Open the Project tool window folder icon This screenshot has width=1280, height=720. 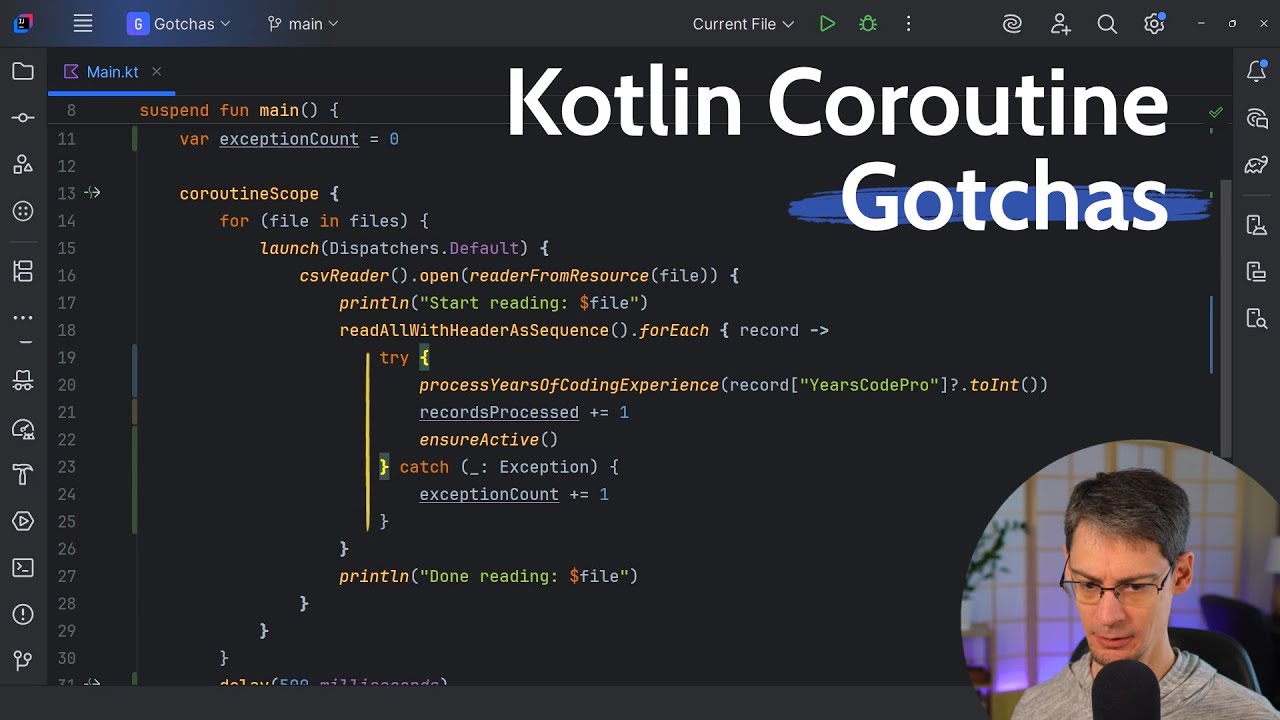click(x=22, y=71)
